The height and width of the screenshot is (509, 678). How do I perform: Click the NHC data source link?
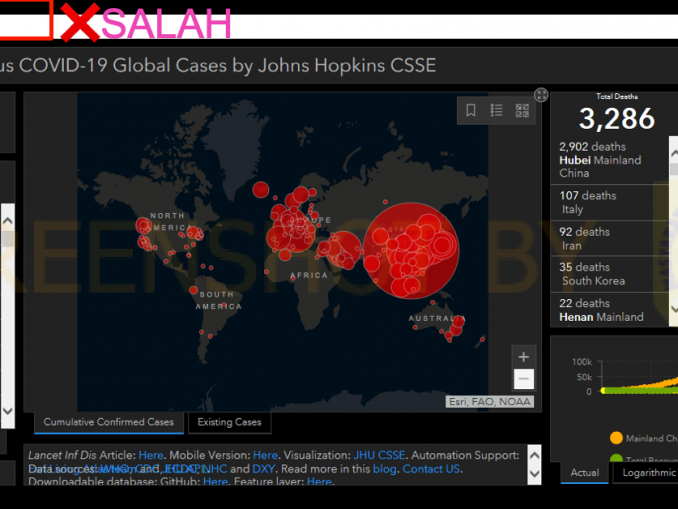[214, 469]
